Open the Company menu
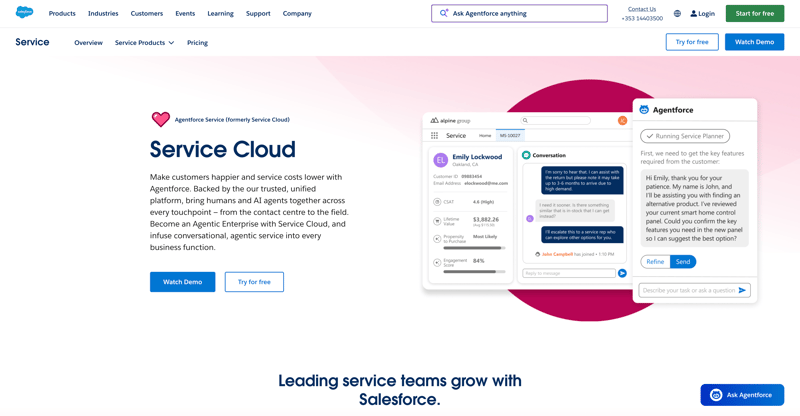Image resolution: width=800 pixels, height=416 pixels. point(297,14)
